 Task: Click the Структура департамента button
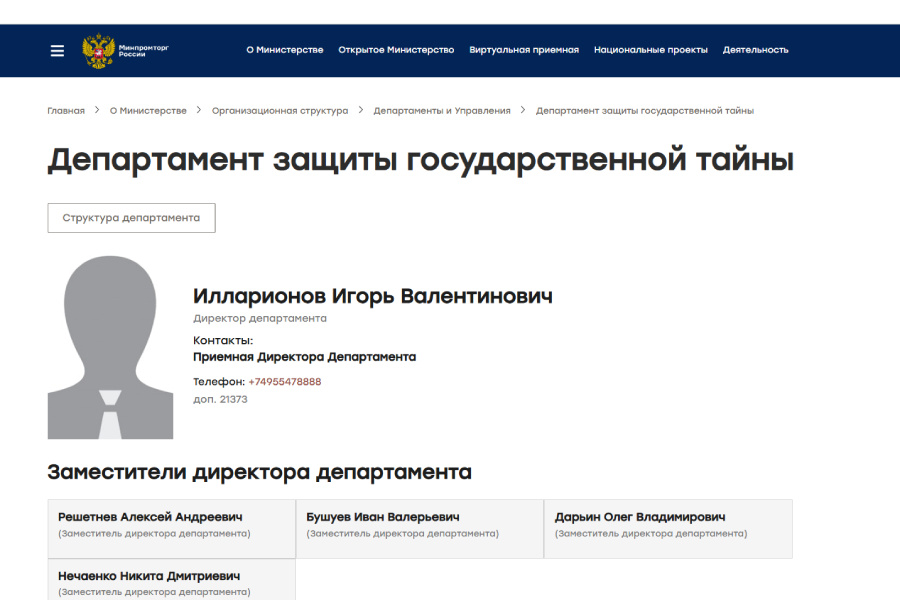[131, 218]
